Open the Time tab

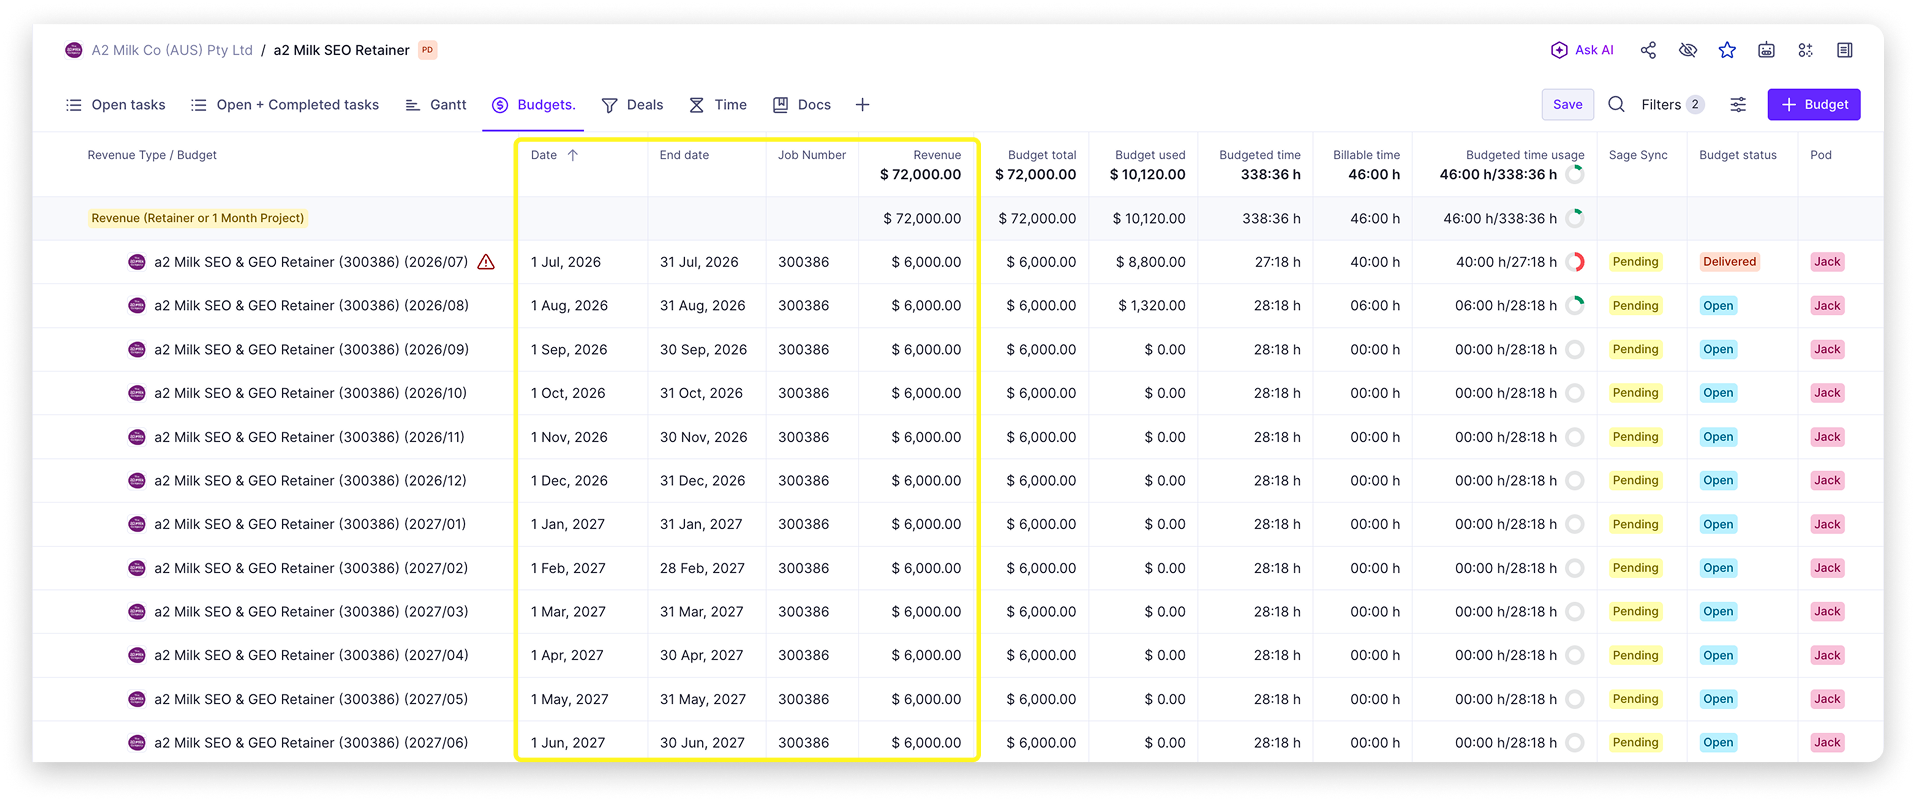pyautogui.click(x=718, y=104)
